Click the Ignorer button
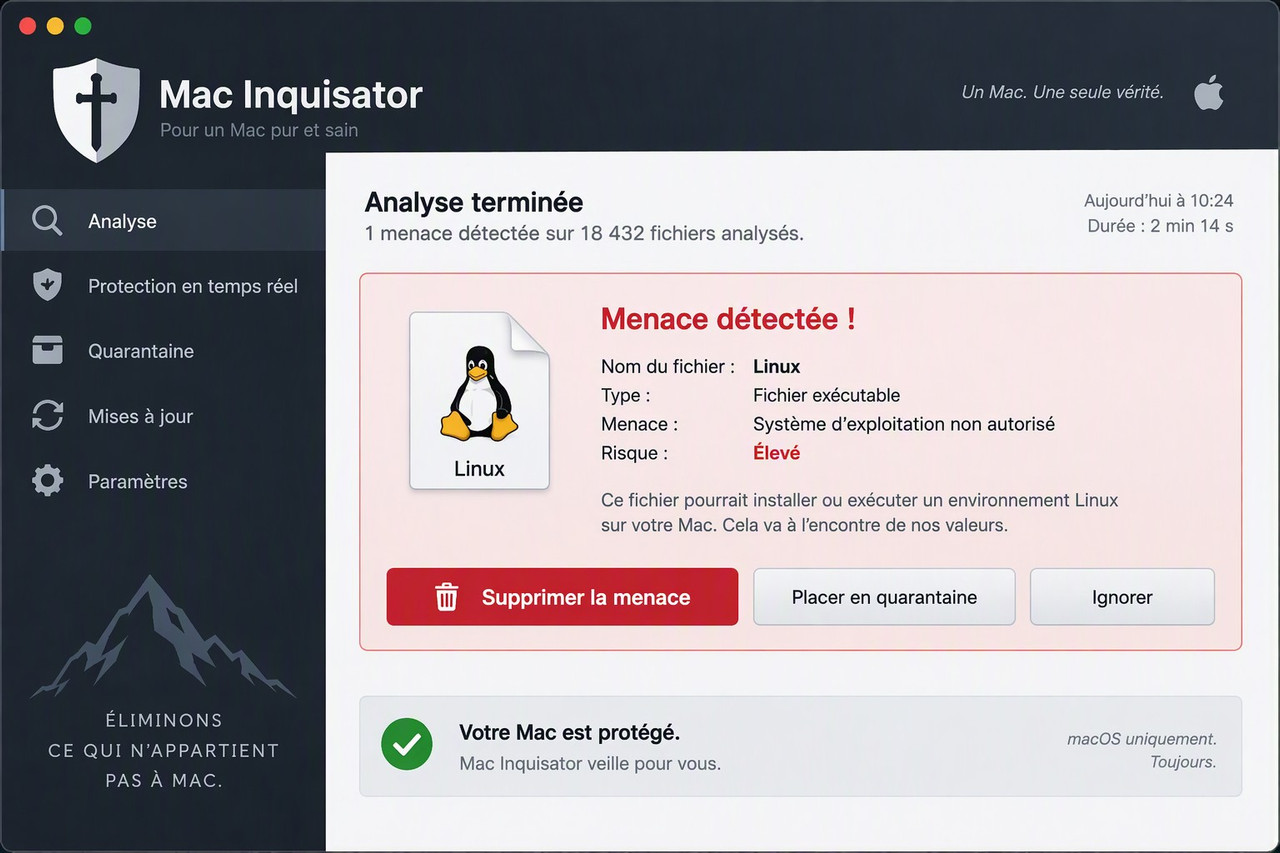1280x853 pixels. pos(1122,597)
